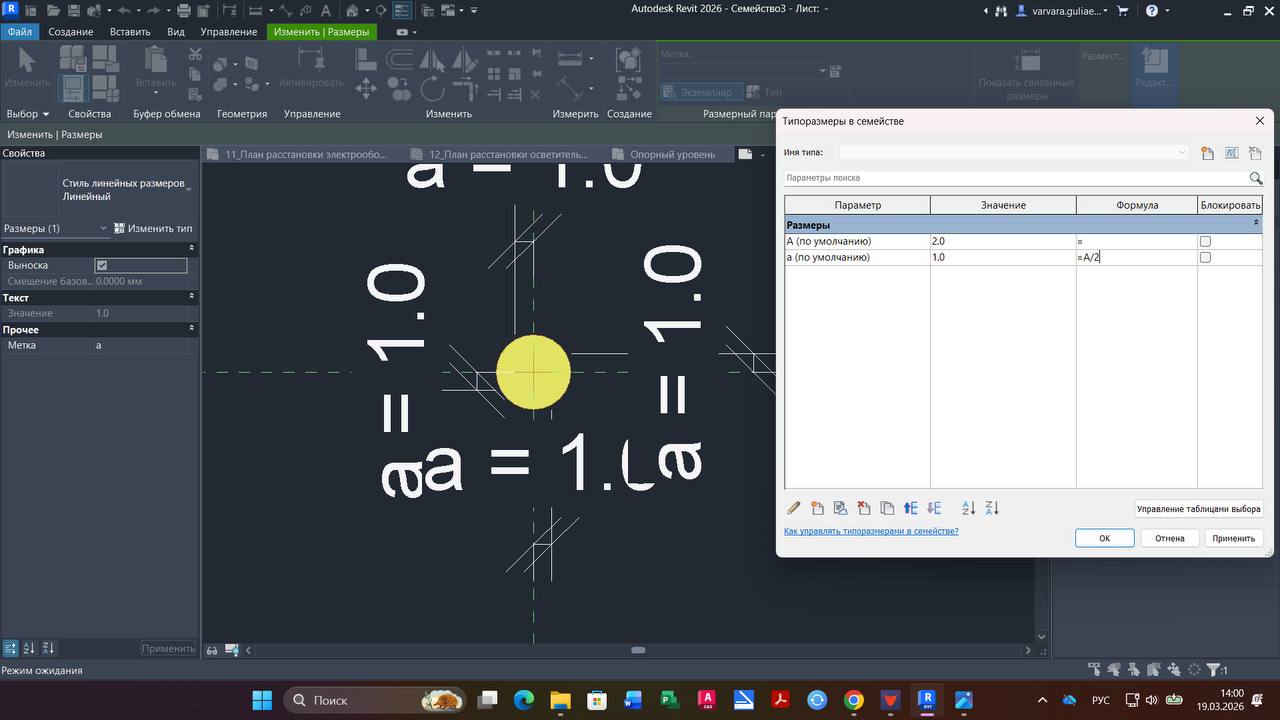Viewport: 1280px width, 720px height.
Task: Click the magnifier icon in parameter search
Action: [1255, 178]
